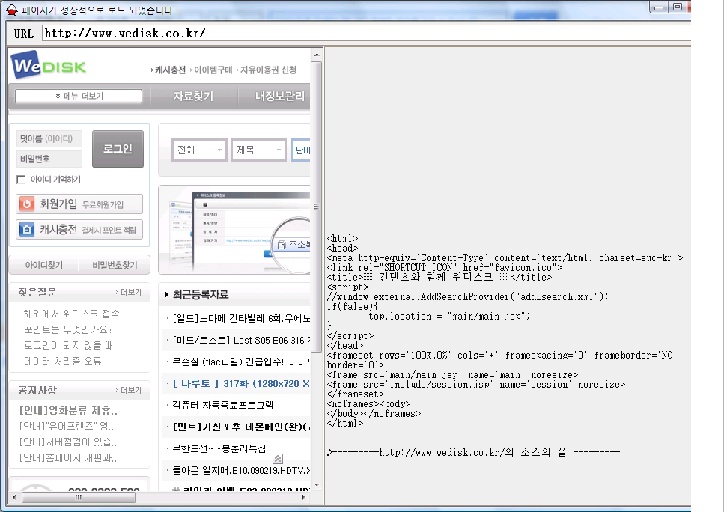This screenshot has width=724, height=512.
Task: Click the vertical scrollbar up arrow of the web pane
Action: pyautogui.click(x=316, y=54)
